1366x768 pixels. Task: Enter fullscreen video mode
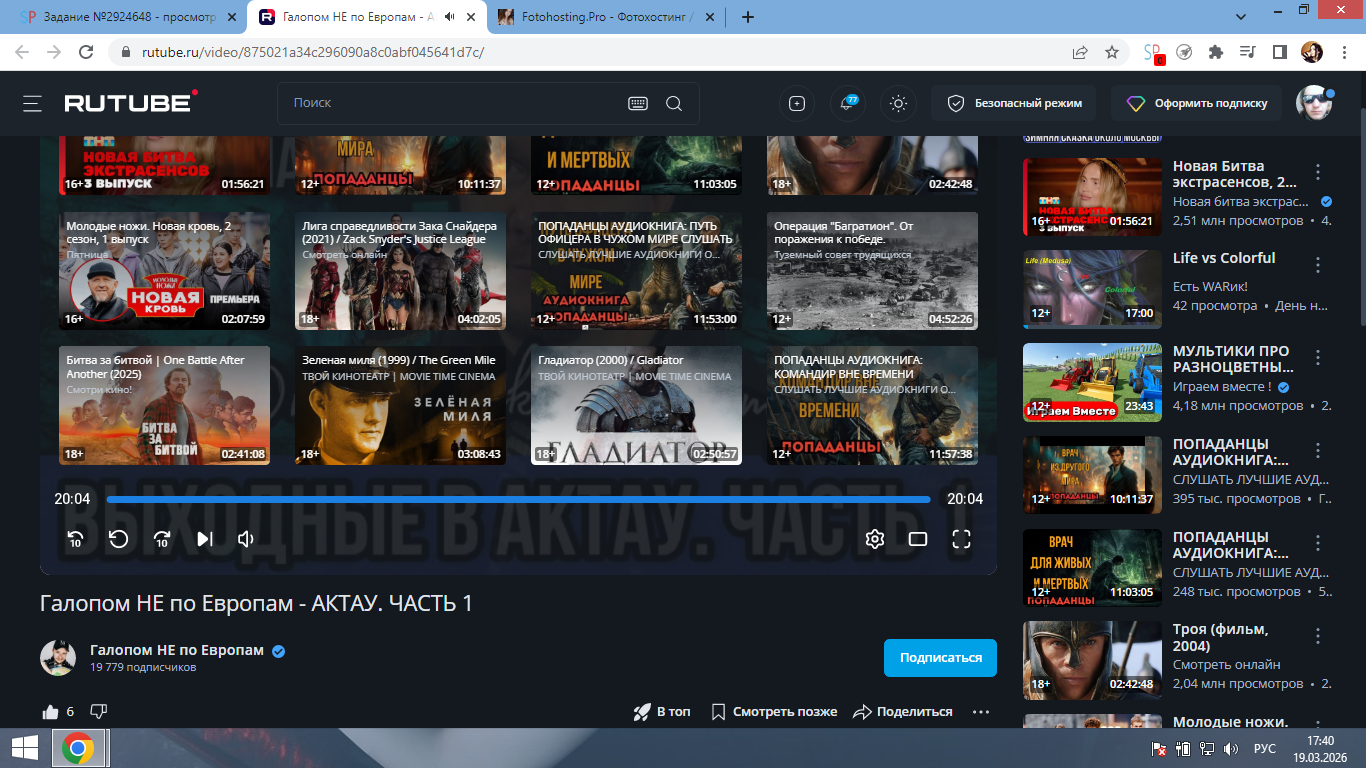[961, 540]
